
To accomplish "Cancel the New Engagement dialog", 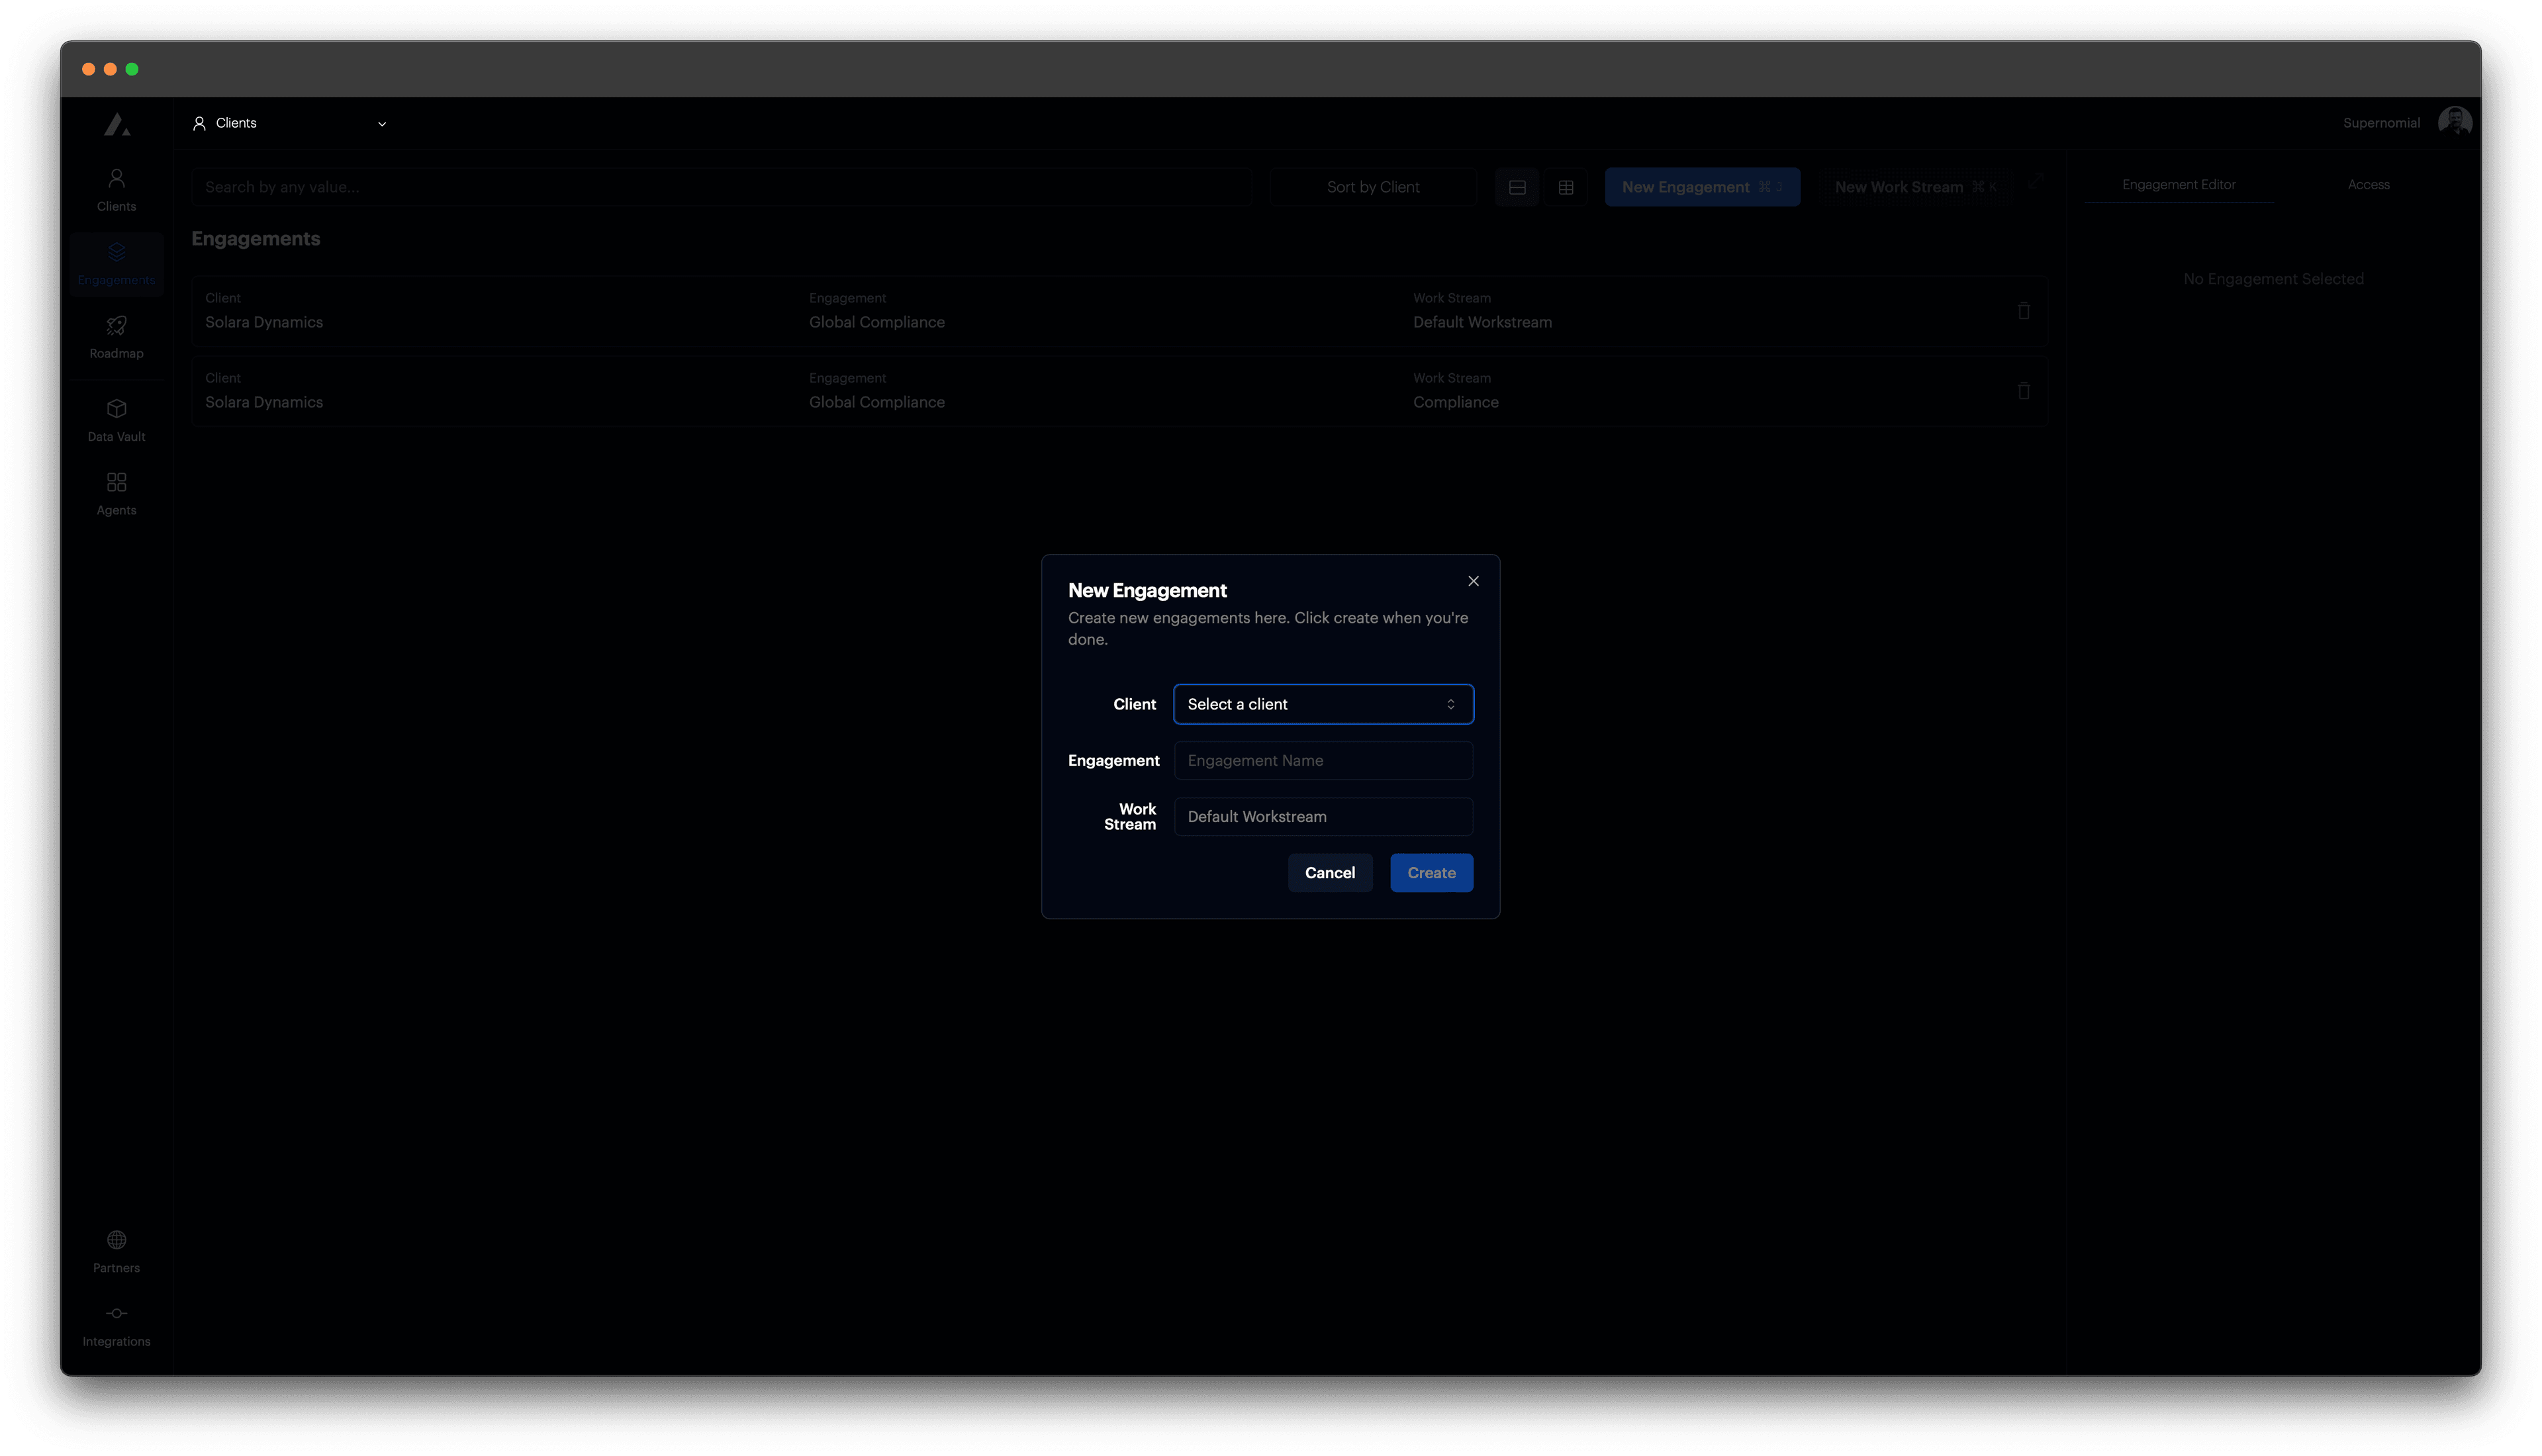I will click(1330, 872).
